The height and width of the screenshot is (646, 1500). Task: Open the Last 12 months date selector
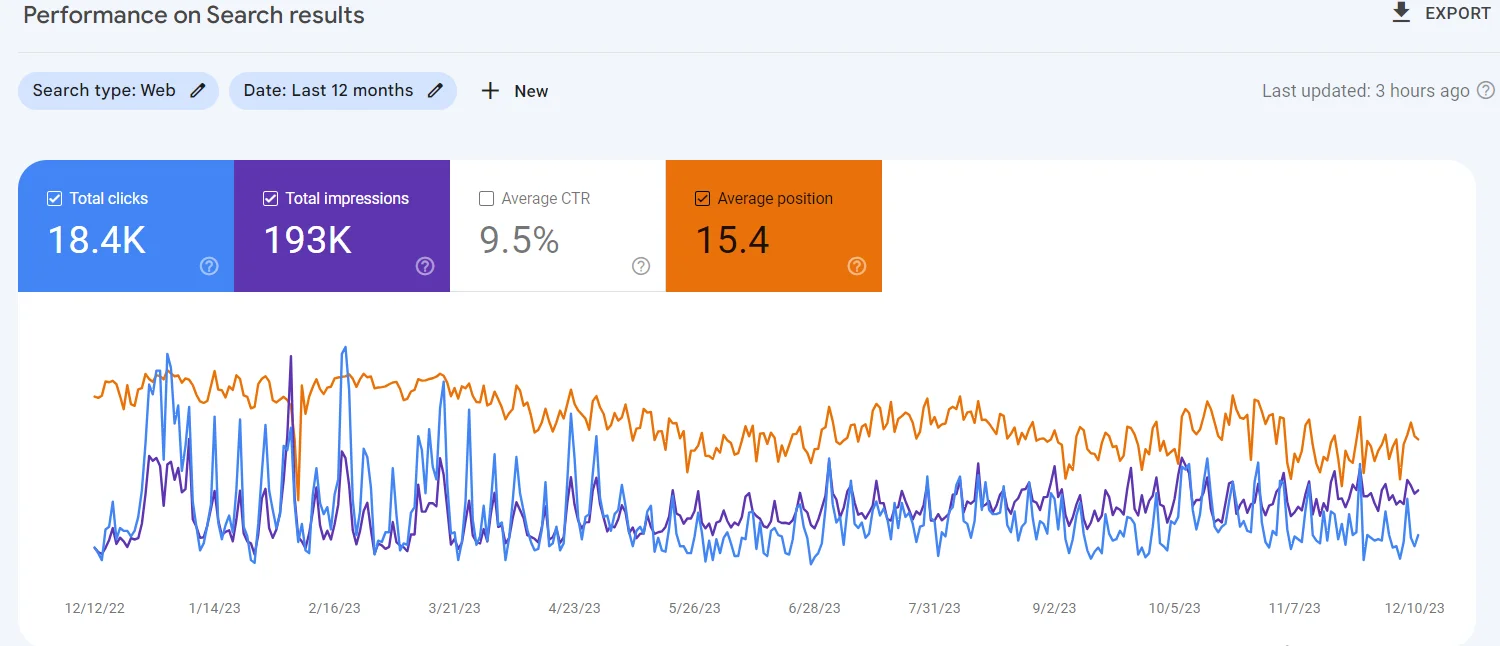(343, 90)
